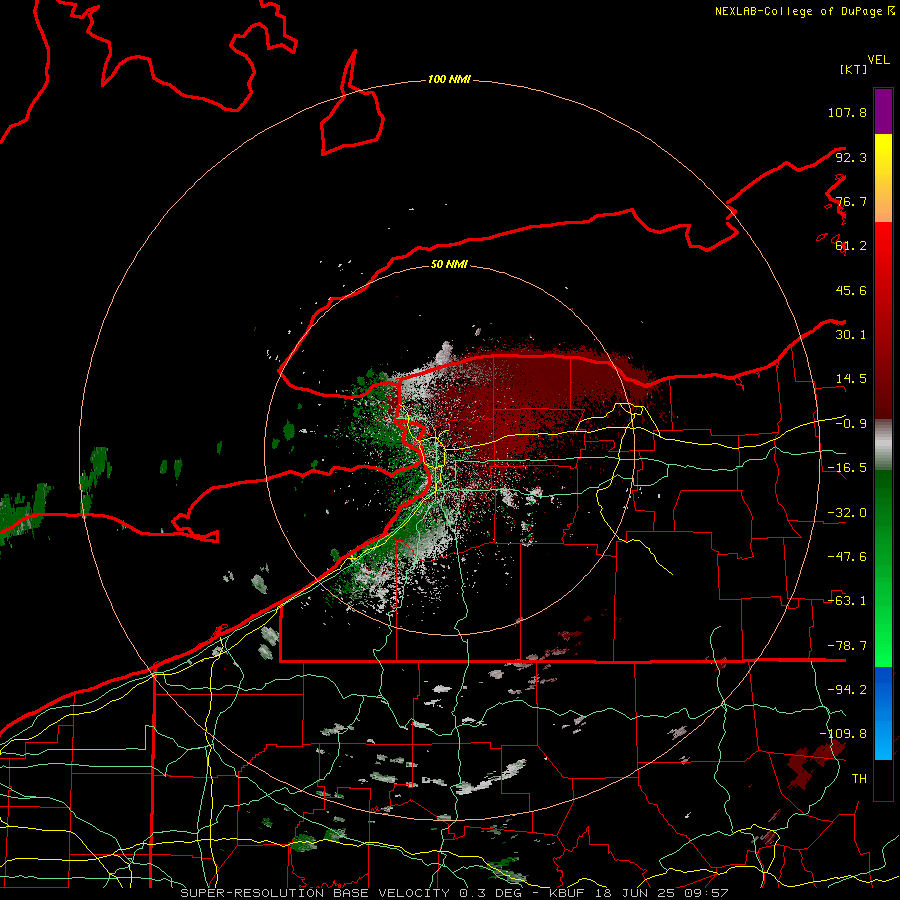Viewport: 900px width, 900px height.
Task: Click the 100 NMI range ring label
Action: point(449,79)
